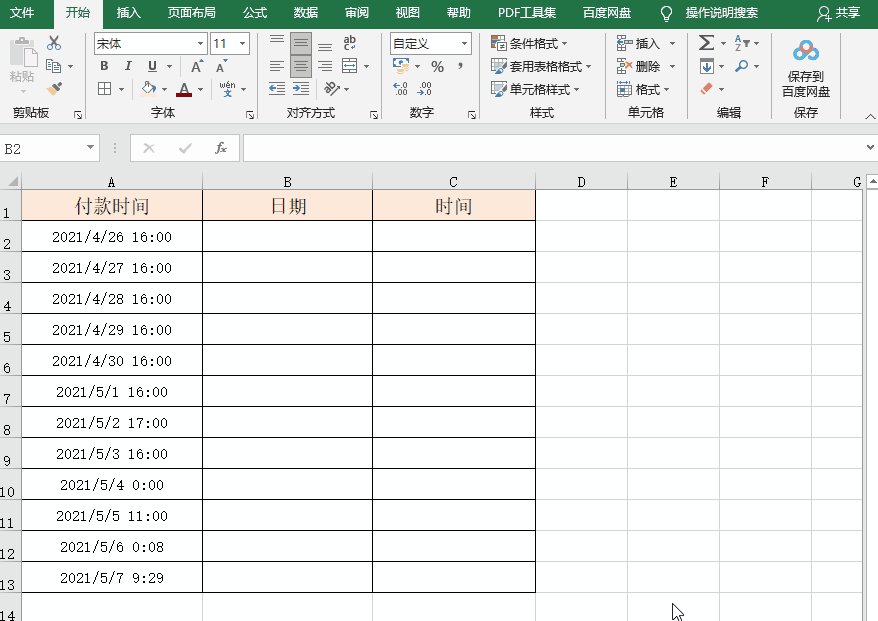Image resolution: width=878 pixels, height=621 pixels.
Task: Save to Baidu Netdisk cloud icon
Action: pos(806,51)
